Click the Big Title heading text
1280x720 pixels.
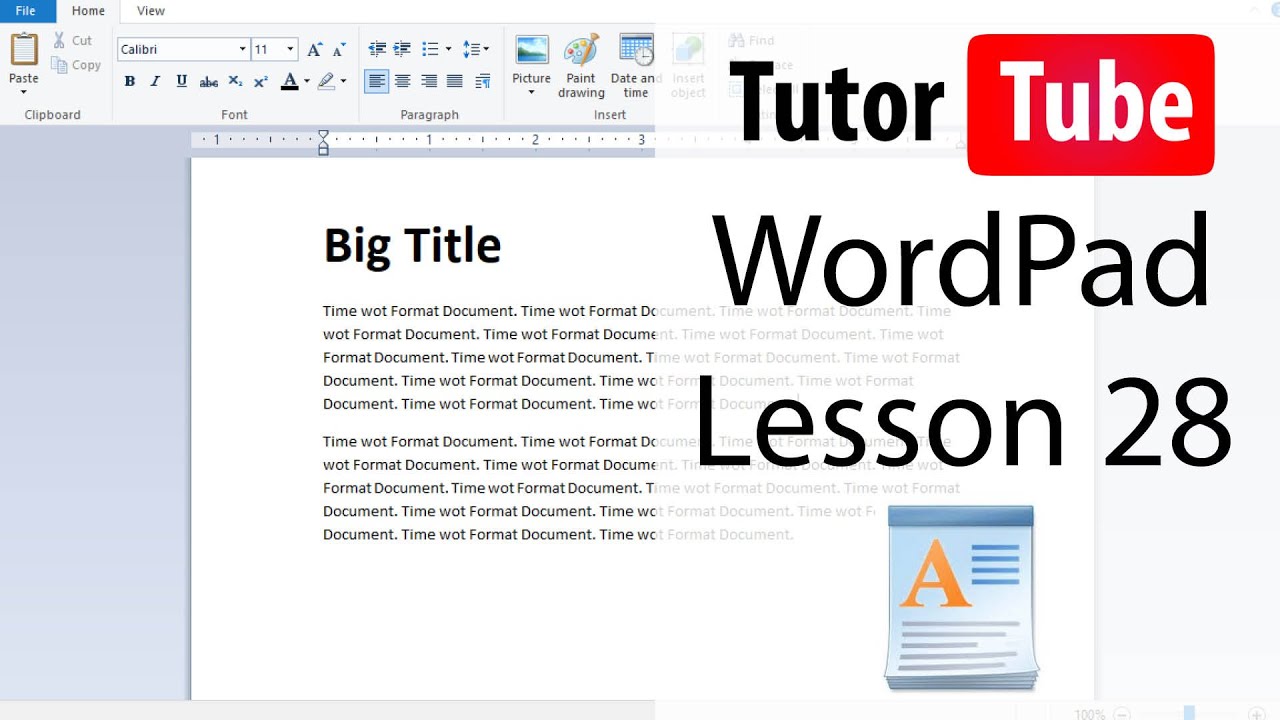pos(412,246)
